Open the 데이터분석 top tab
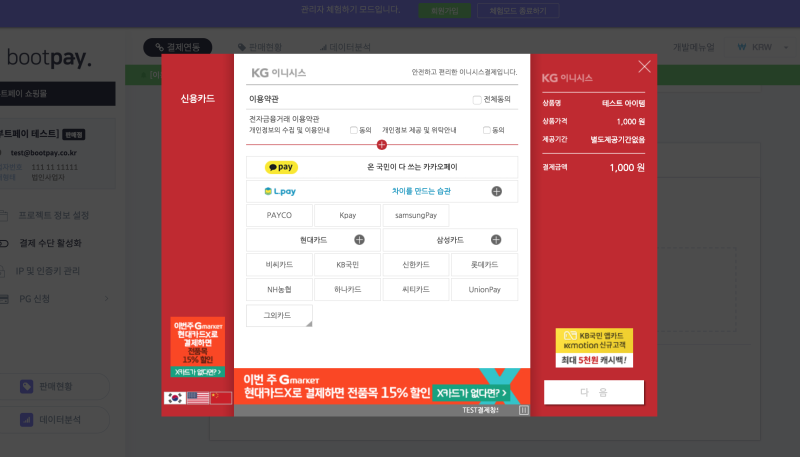 pos(345,47)
